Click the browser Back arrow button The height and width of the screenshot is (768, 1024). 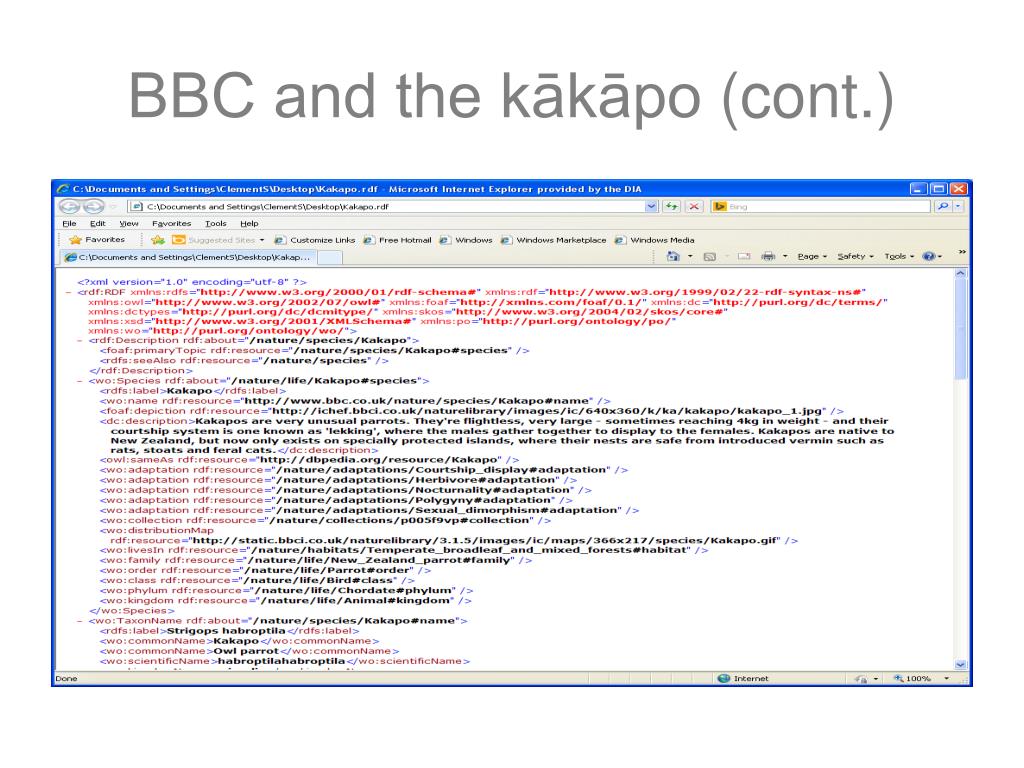[x=69, y=206]
